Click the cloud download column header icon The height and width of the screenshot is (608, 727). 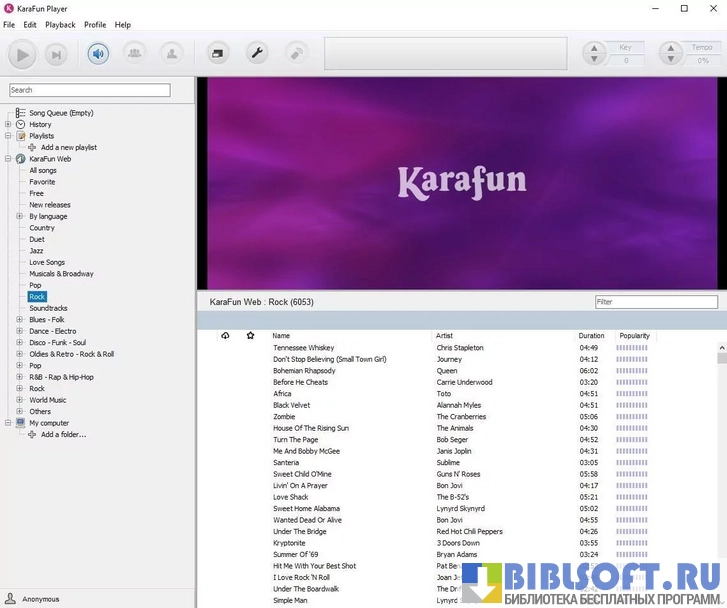point(225,336)
